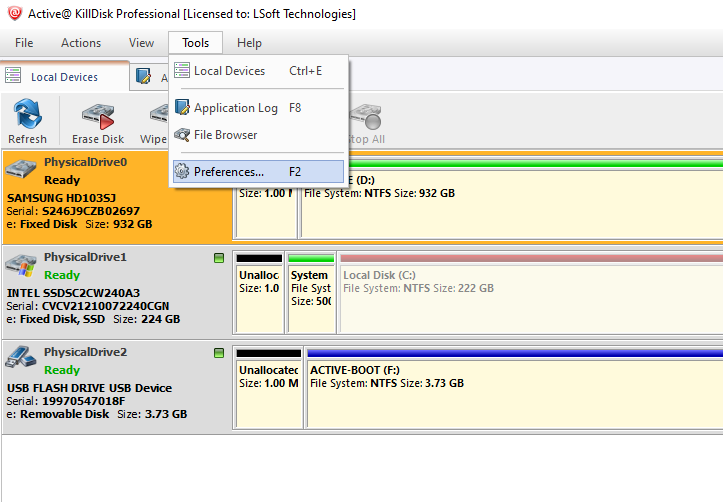Click the Erase Disk toolbar icon
Screen dimensions: 723x502
coord(97,114)
